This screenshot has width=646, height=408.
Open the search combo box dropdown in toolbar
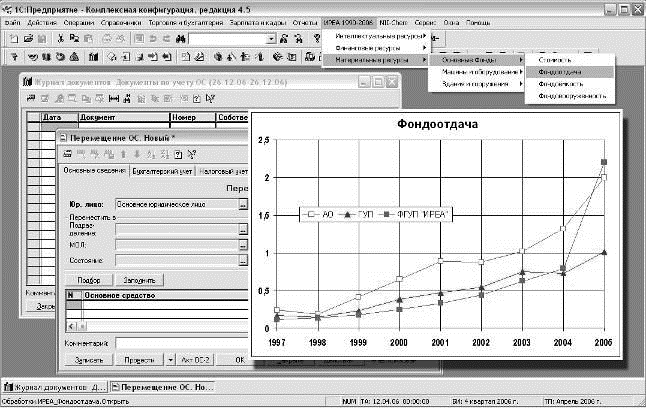pos(271,38)
